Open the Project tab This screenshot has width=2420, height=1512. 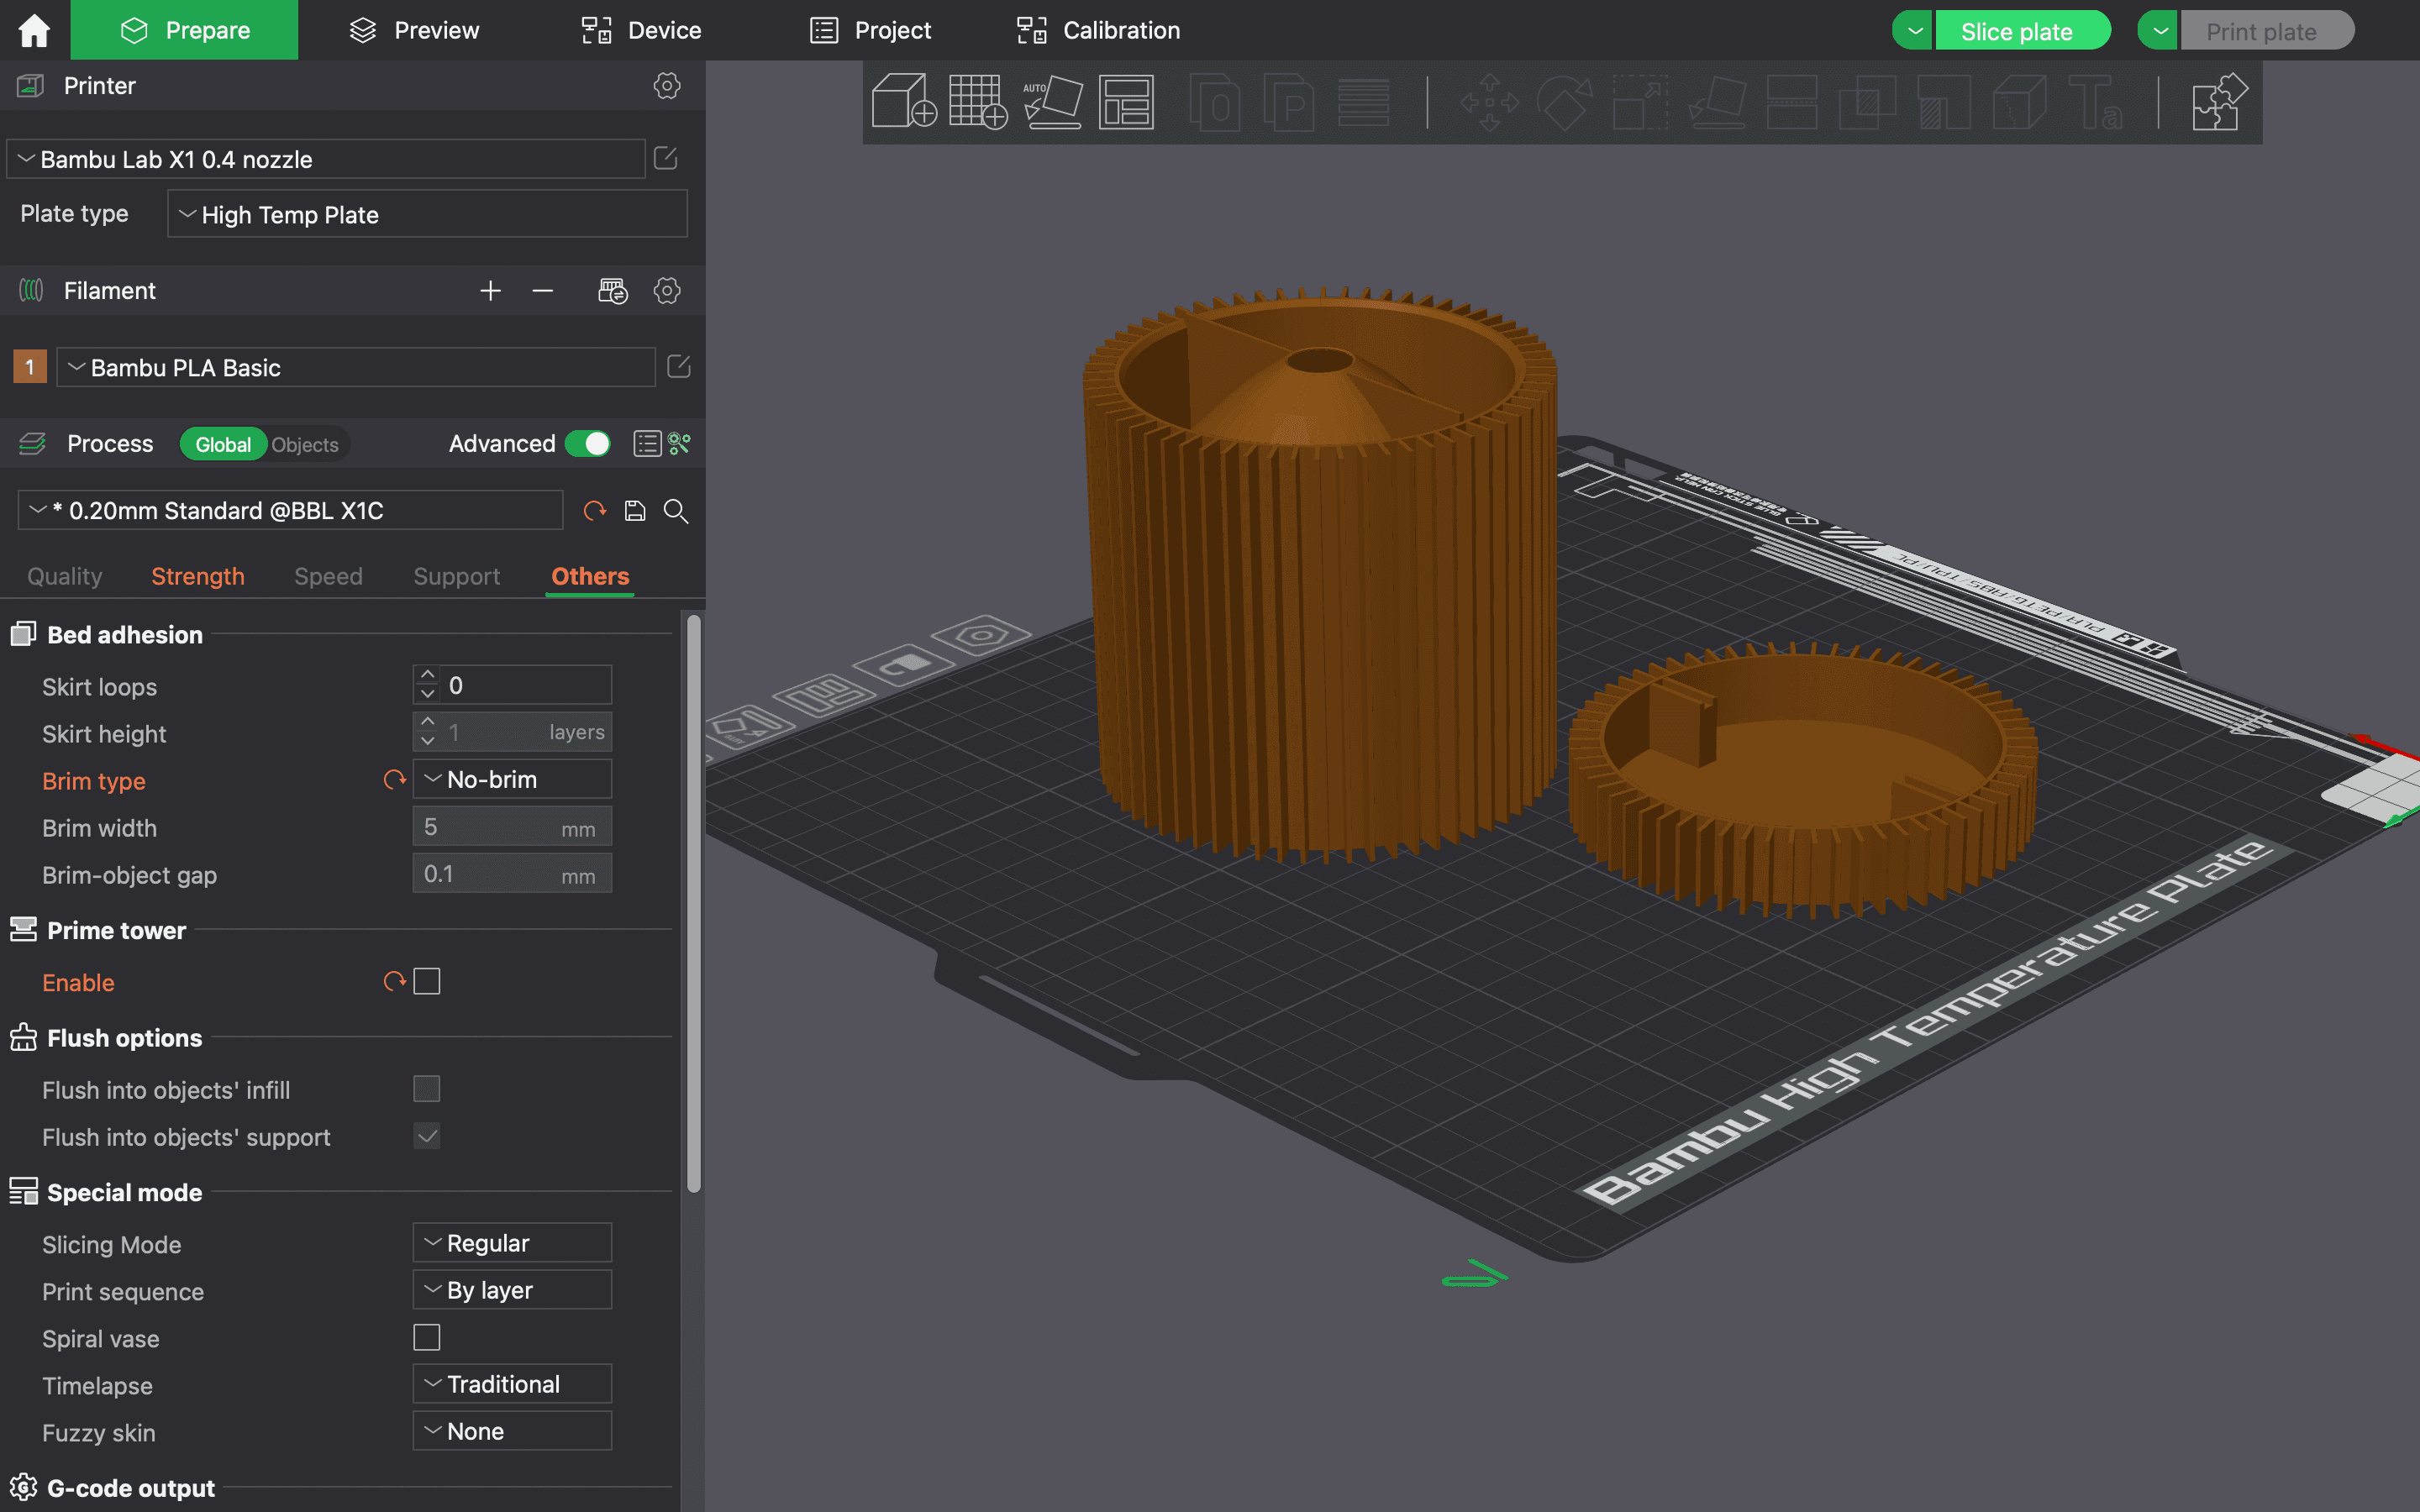[x=870, y=30]
